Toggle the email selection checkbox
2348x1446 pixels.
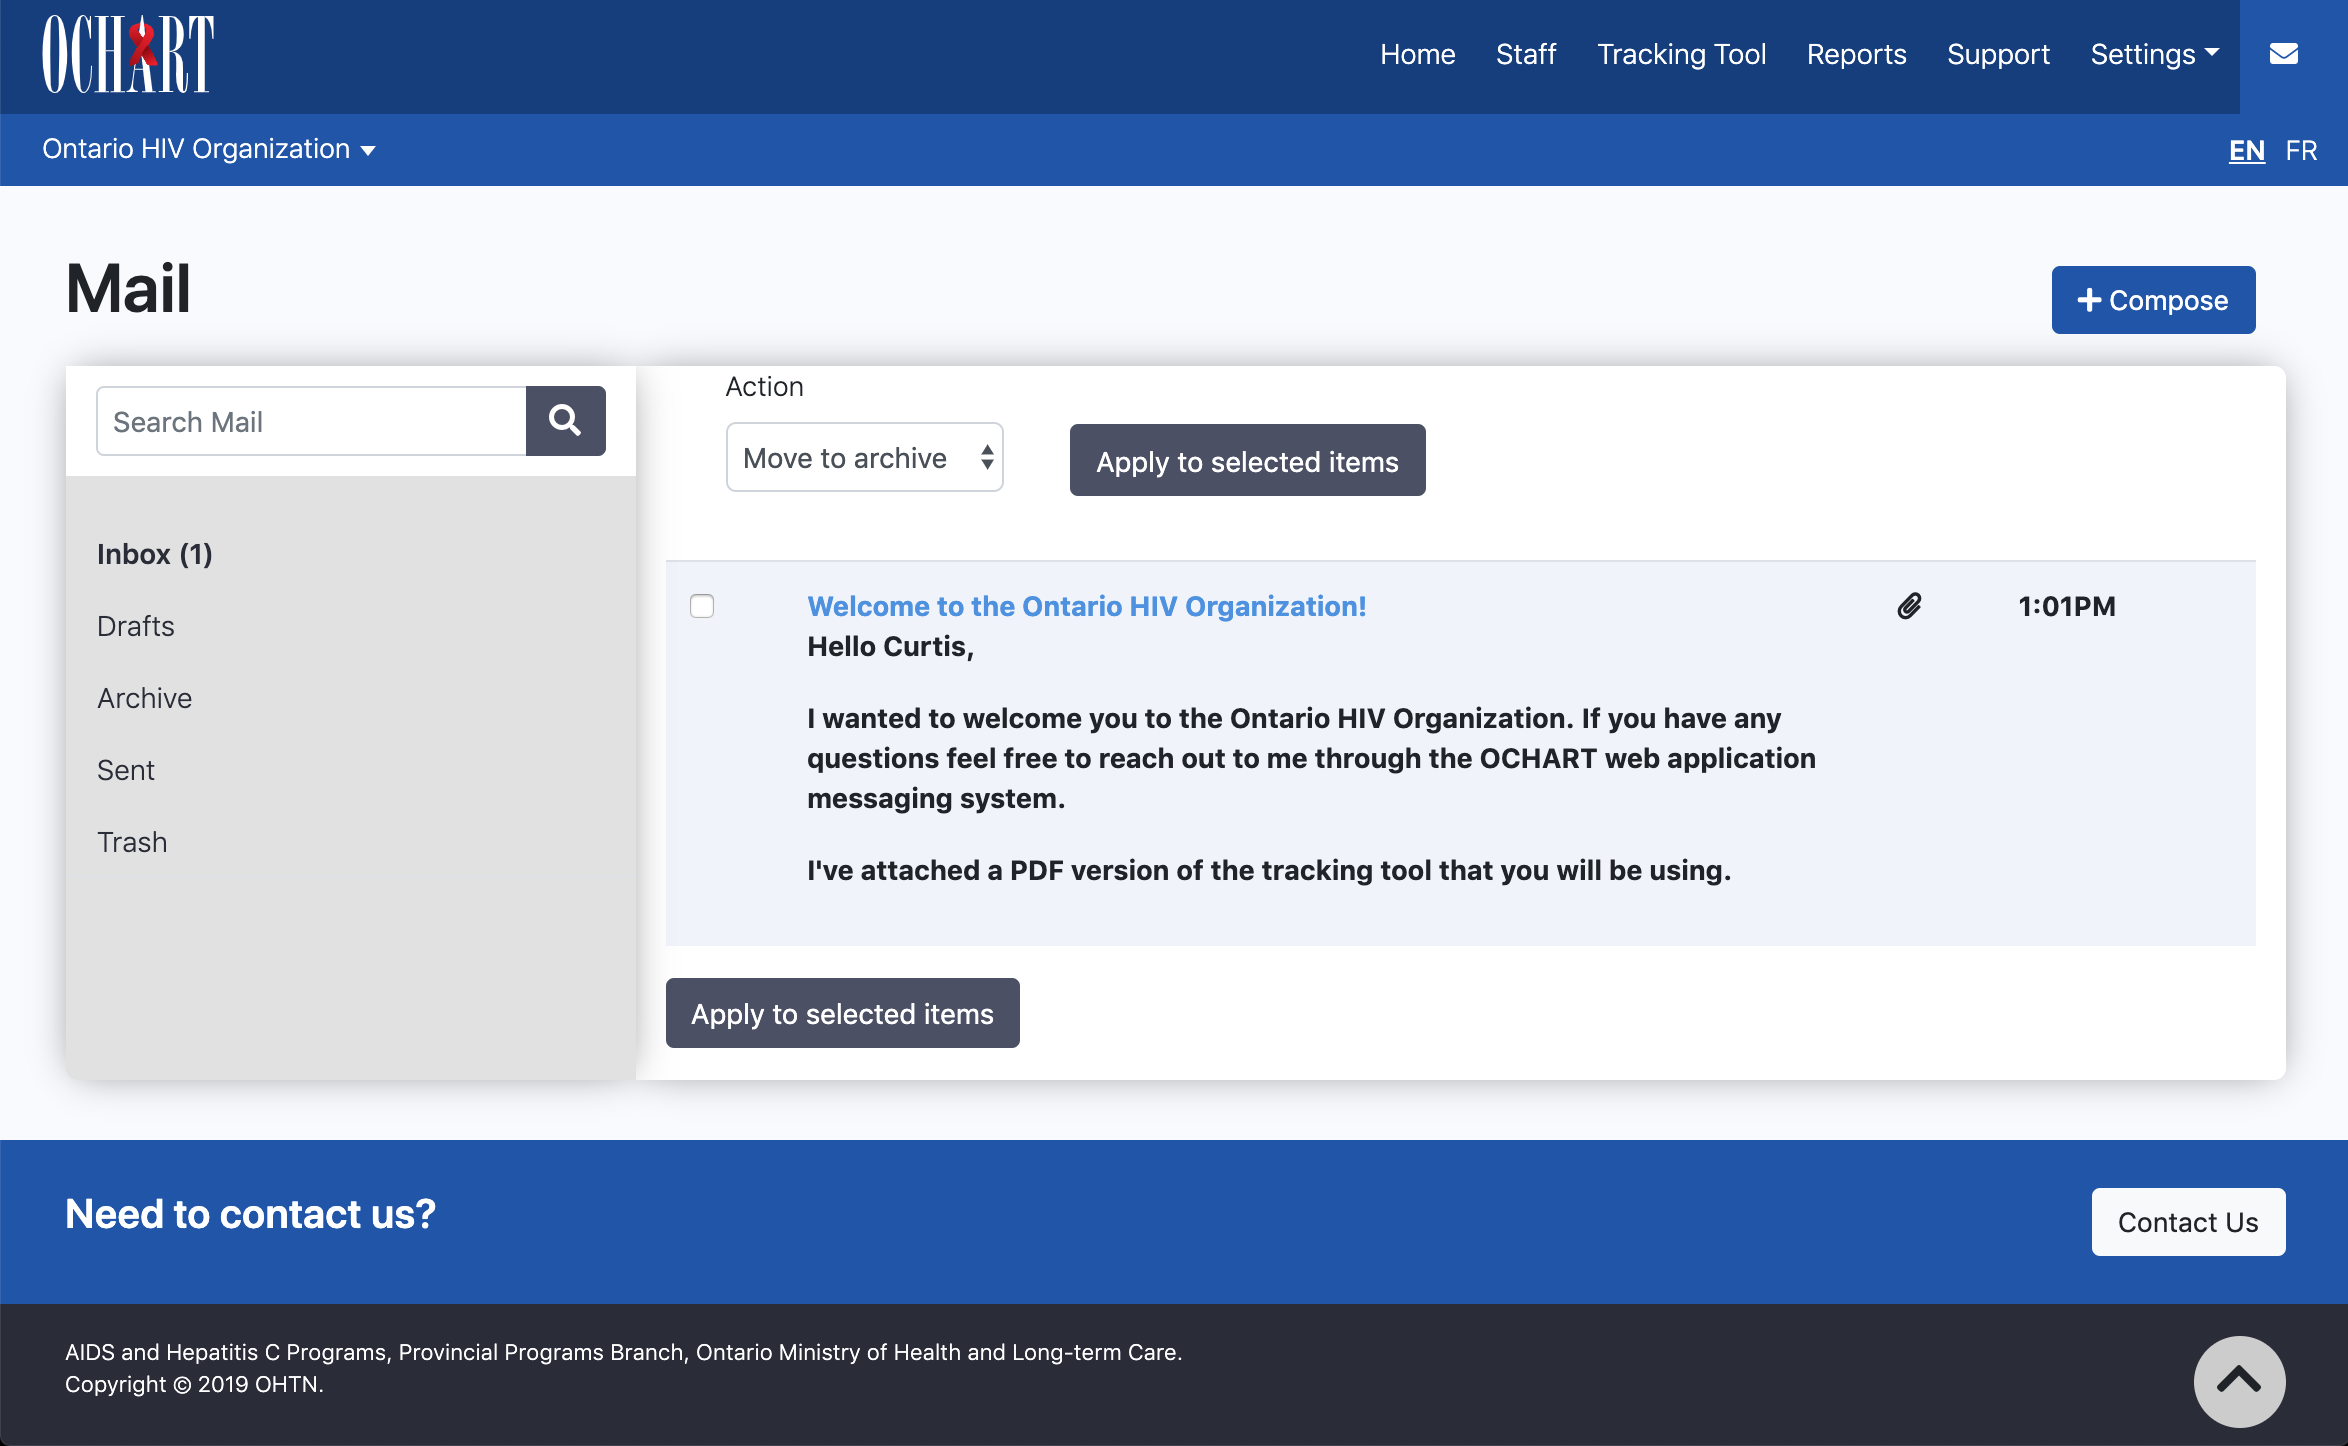(703, 604)
